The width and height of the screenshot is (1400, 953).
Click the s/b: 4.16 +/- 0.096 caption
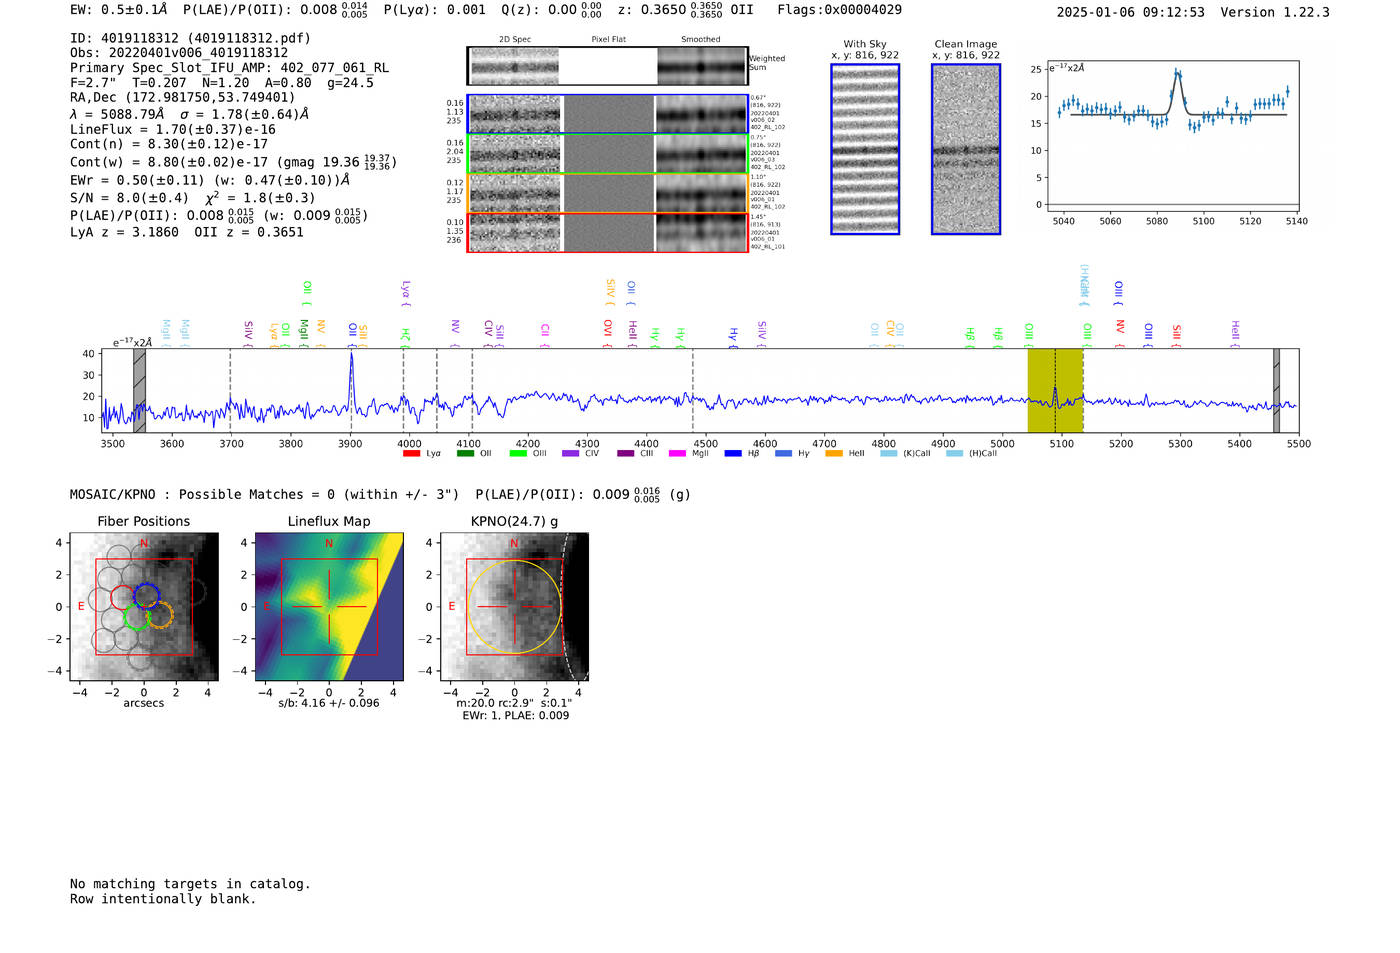(329, 703)
